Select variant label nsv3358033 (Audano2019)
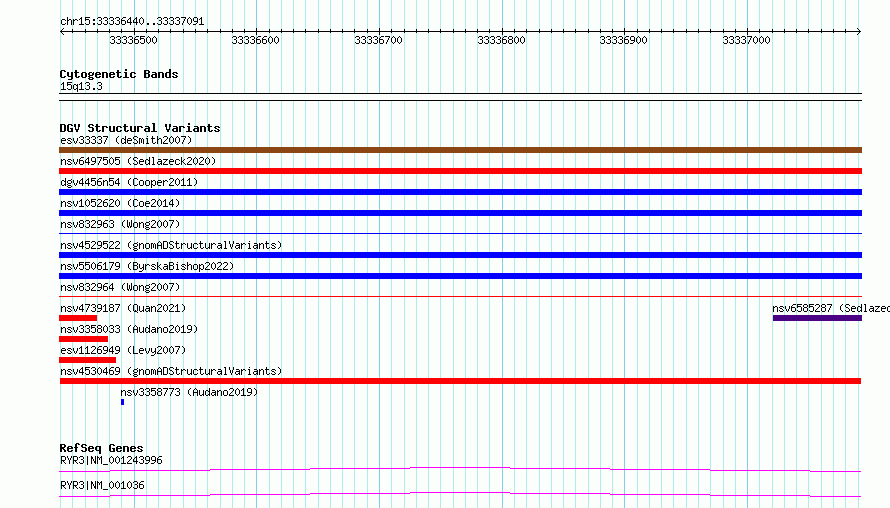890x508 pixels. 129,329
